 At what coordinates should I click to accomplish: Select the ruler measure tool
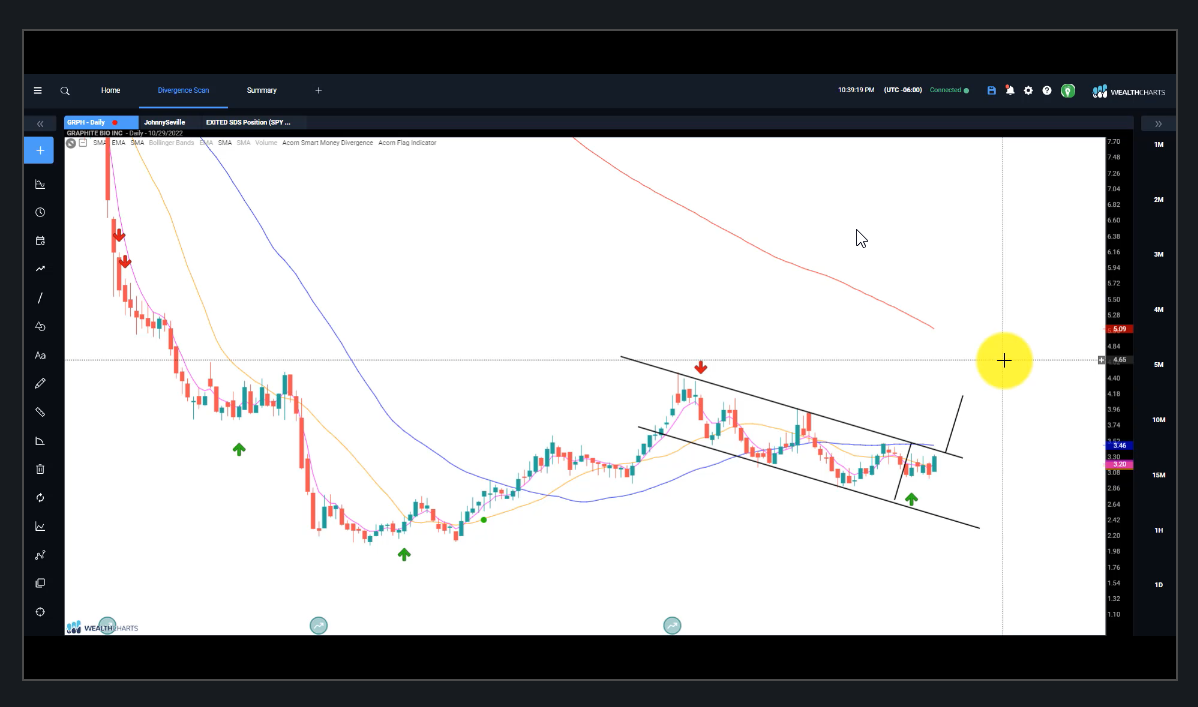click(x=40, y=412)
